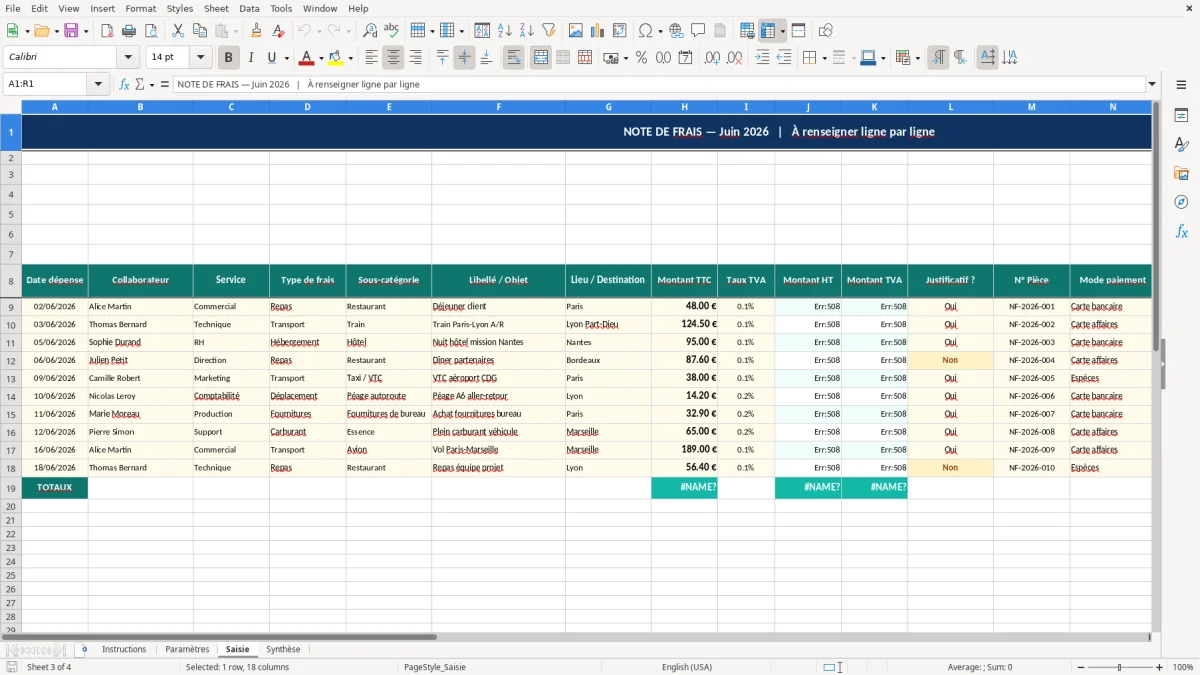1200x675 pixels.
Task: Toggle Wrap Text
Action: tap(514, 58)
